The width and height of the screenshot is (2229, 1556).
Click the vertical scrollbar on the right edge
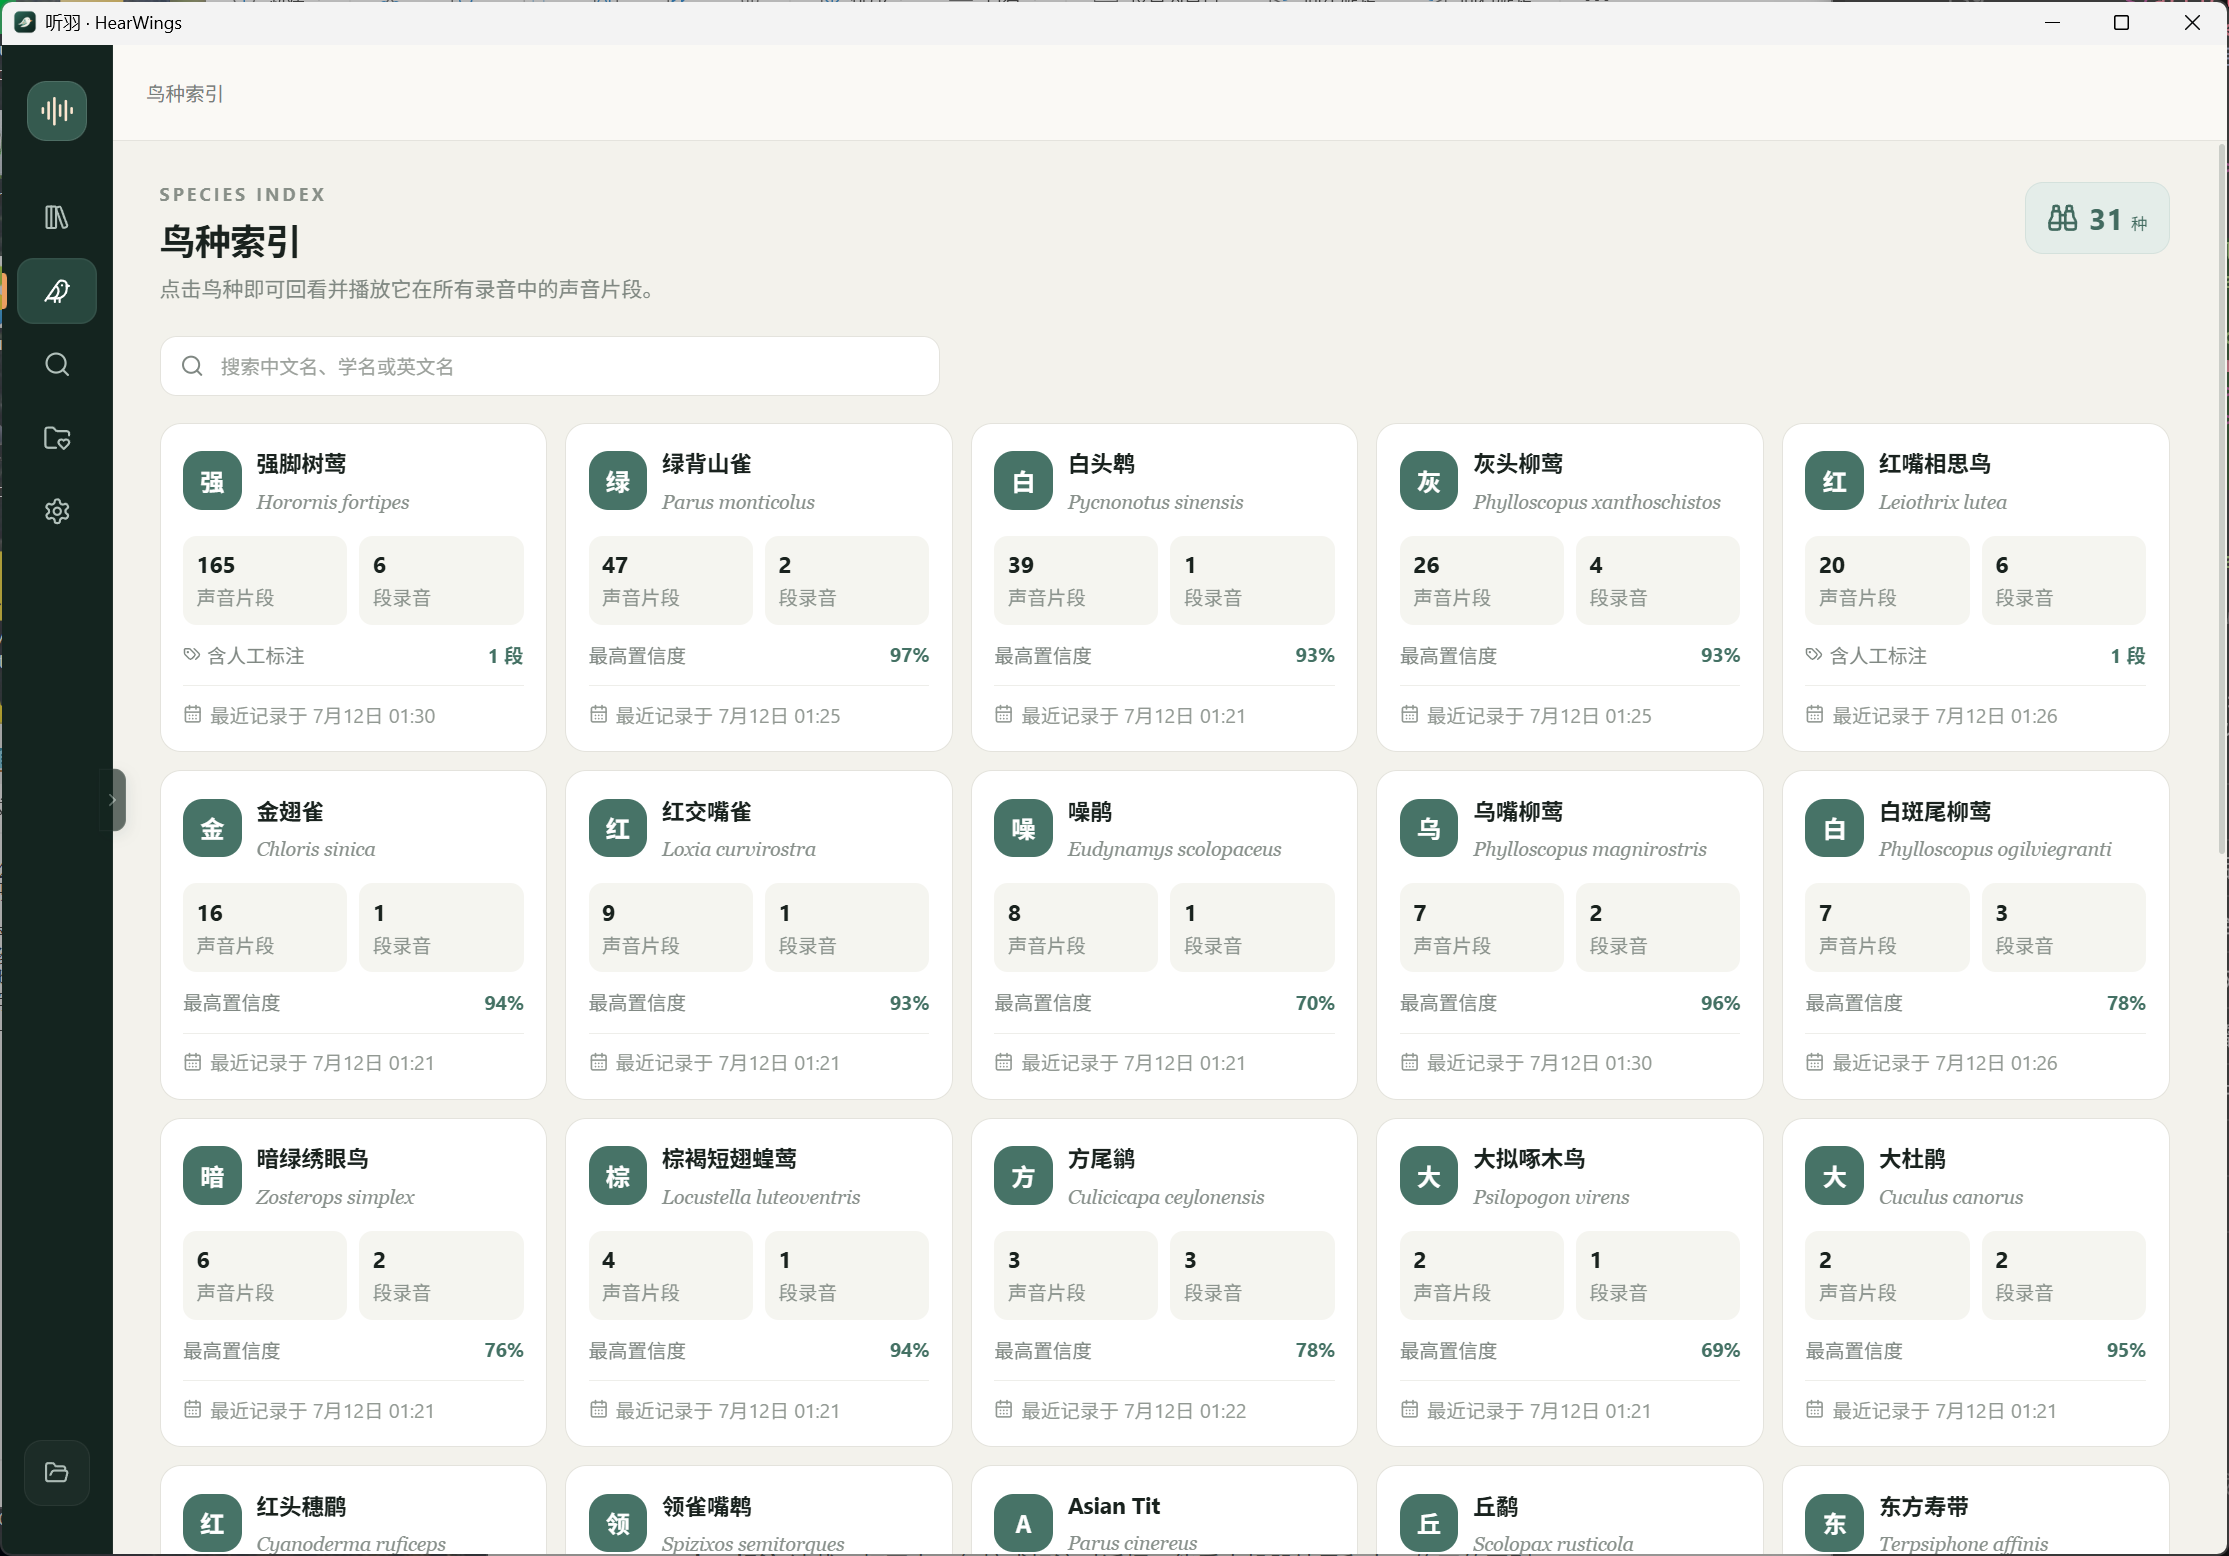[x=2222, y=498]
